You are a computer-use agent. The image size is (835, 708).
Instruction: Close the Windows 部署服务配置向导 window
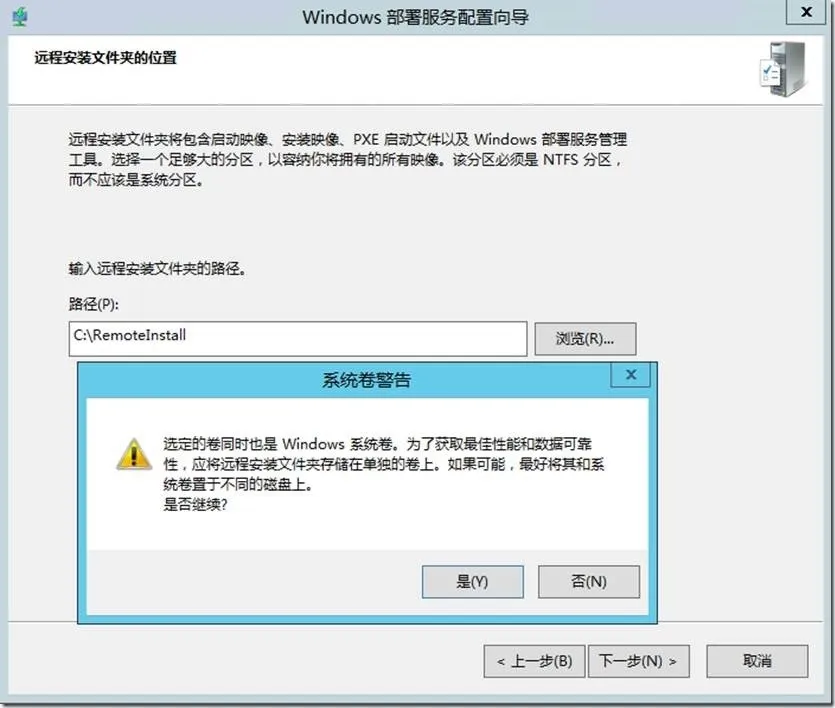pyautogui.click(x=807, y=12)
